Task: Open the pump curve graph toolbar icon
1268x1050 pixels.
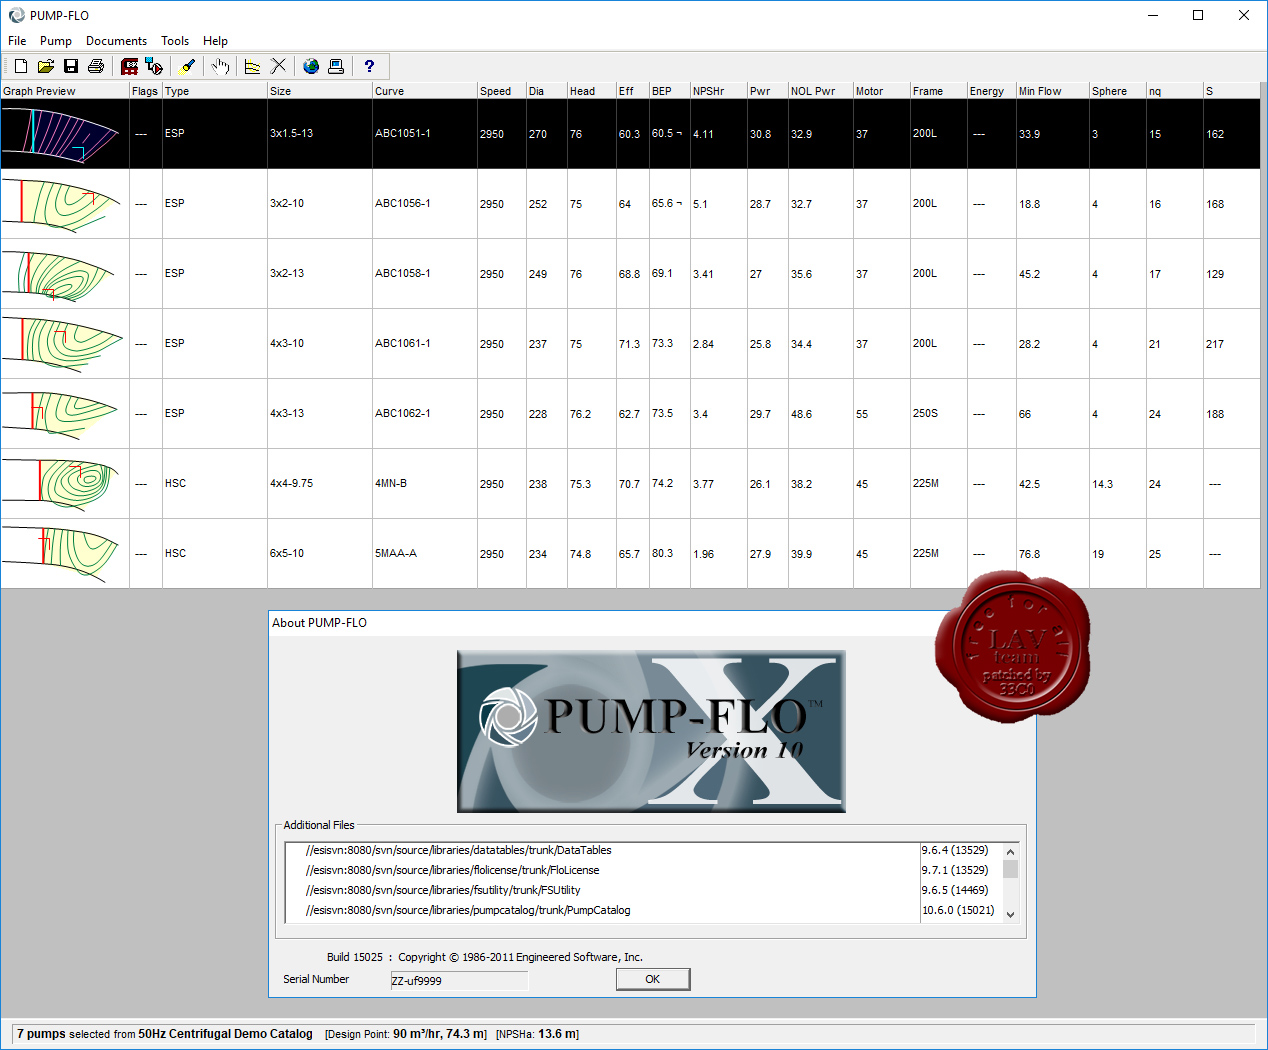Action: coord(253,66)
